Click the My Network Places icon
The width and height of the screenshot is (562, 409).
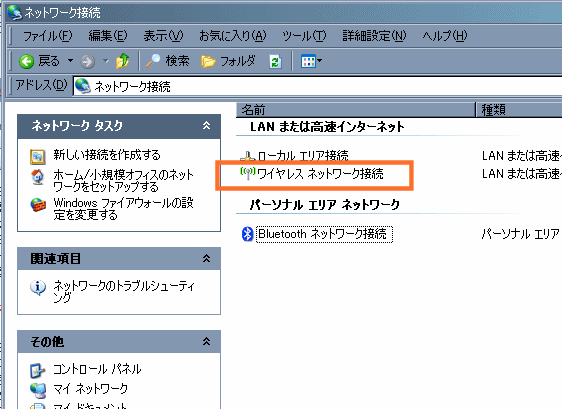pyautogui.click(x=38, y=390)
